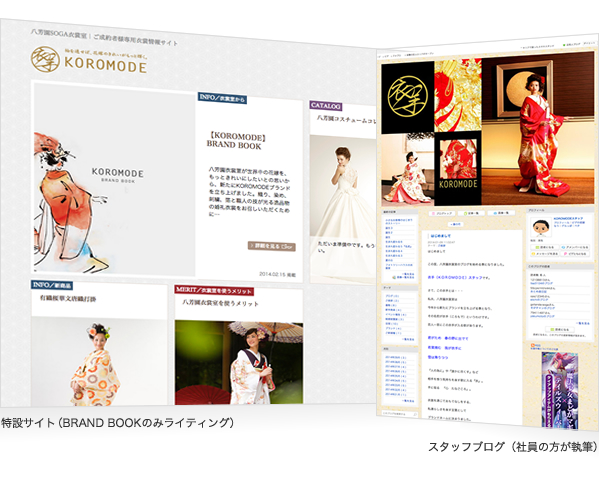Viewport: 600px width, 482px height.
Task: Click the green-icon middle blog navigation button
Action: pyautogui.click(x=473, y=213)
